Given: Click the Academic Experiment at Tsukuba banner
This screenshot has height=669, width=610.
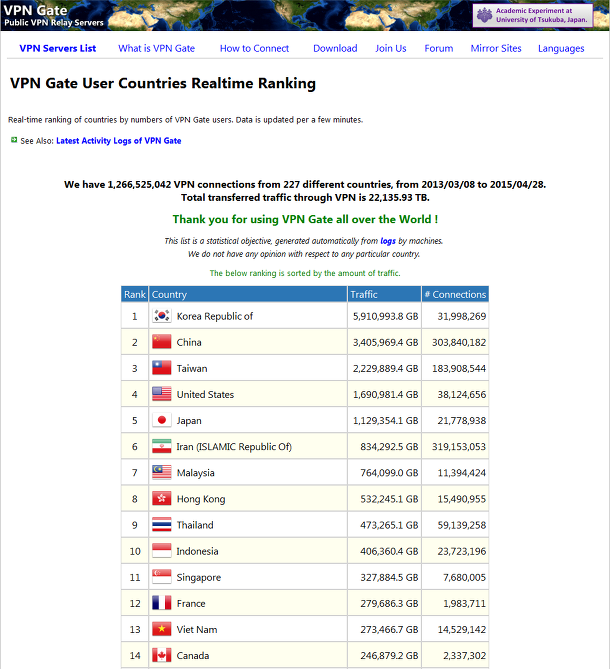Looking at the screenshot, I should tap(533, 15).
